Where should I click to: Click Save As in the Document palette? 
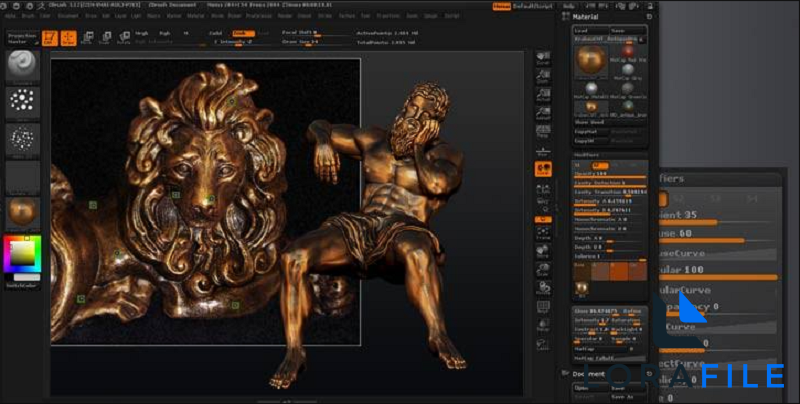tap(628, 397)
